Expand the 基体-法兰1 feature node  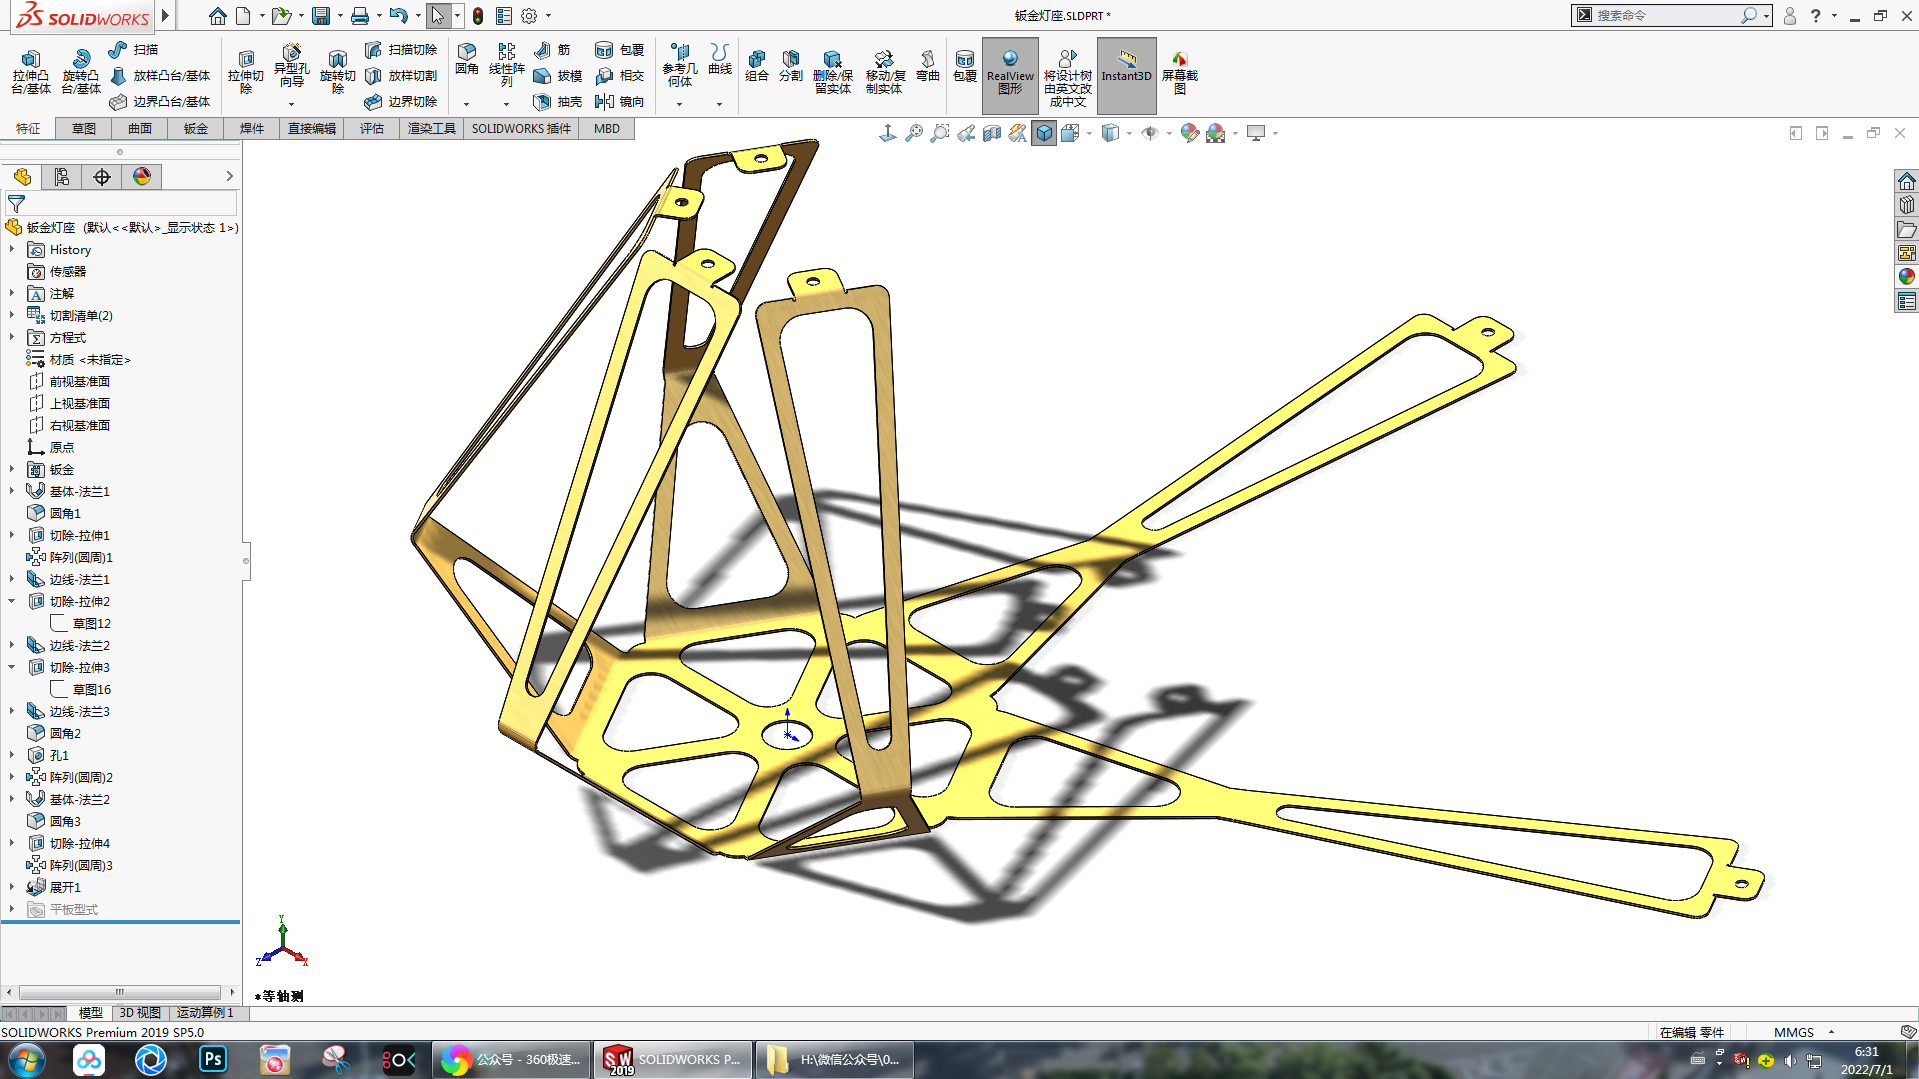12,492
